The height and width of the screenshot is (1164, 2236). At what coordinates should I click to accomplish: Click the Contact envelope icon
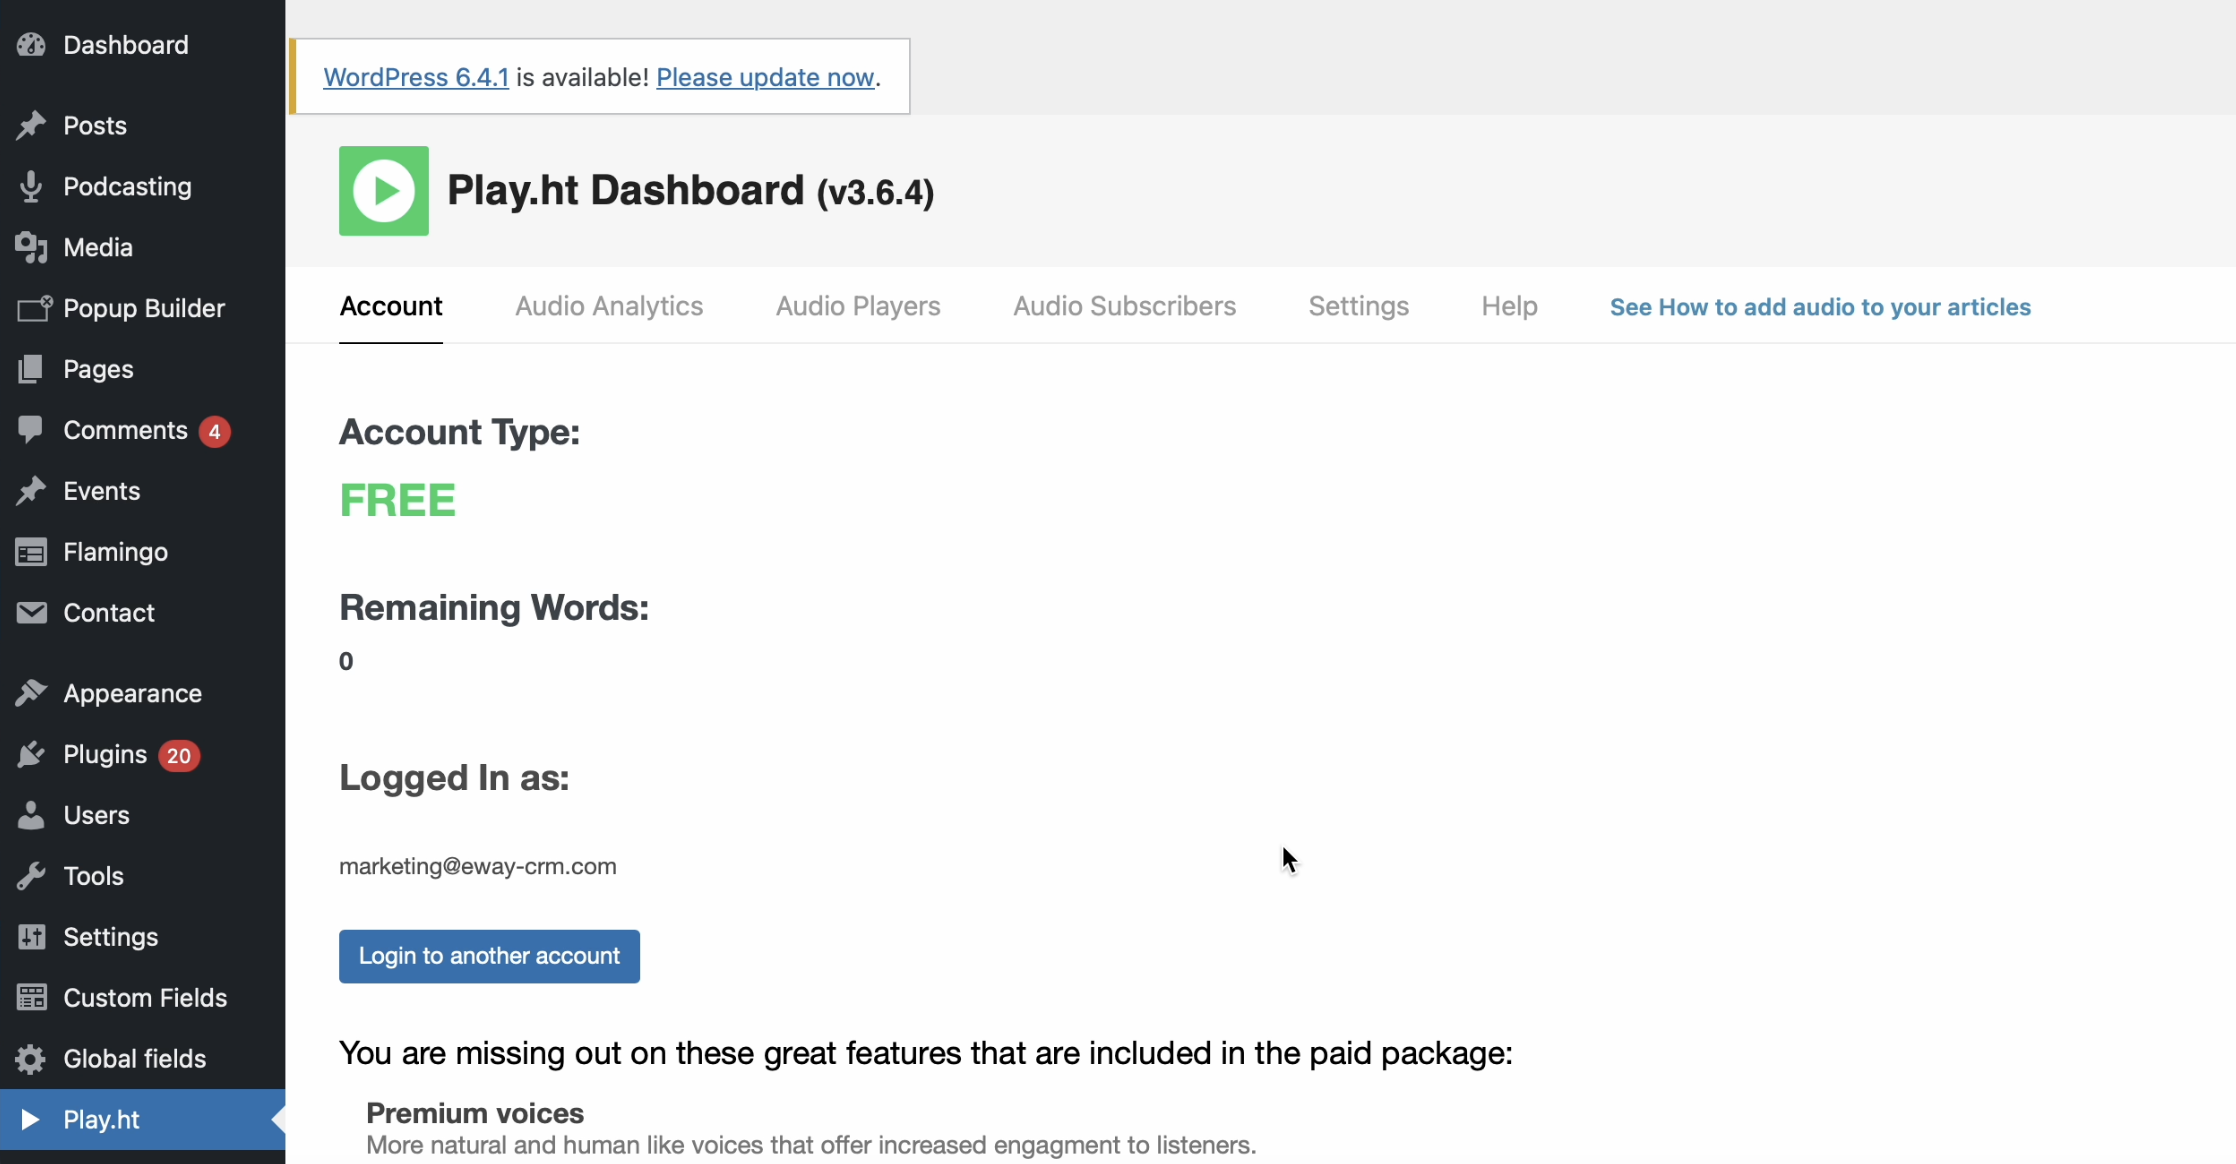(31, 613)
